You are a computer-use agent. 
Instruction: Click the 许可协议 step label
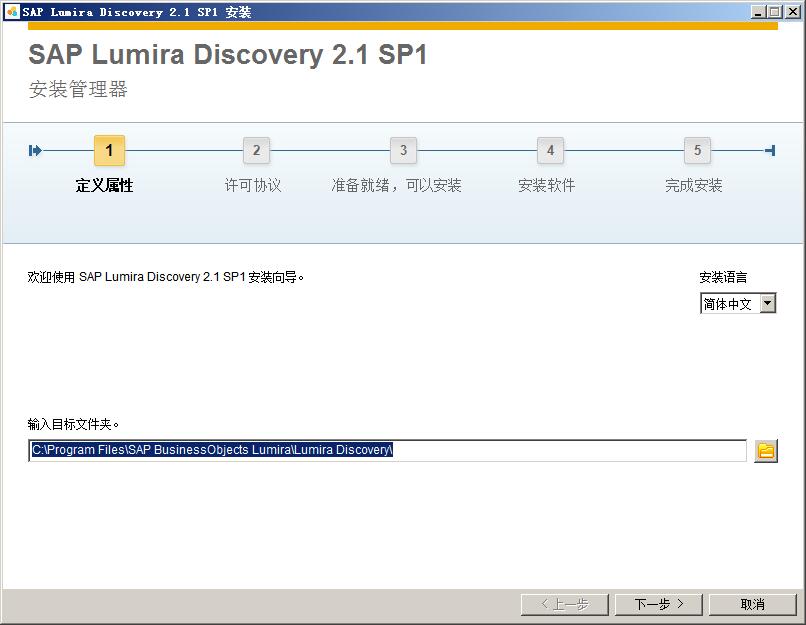(253, 185)
